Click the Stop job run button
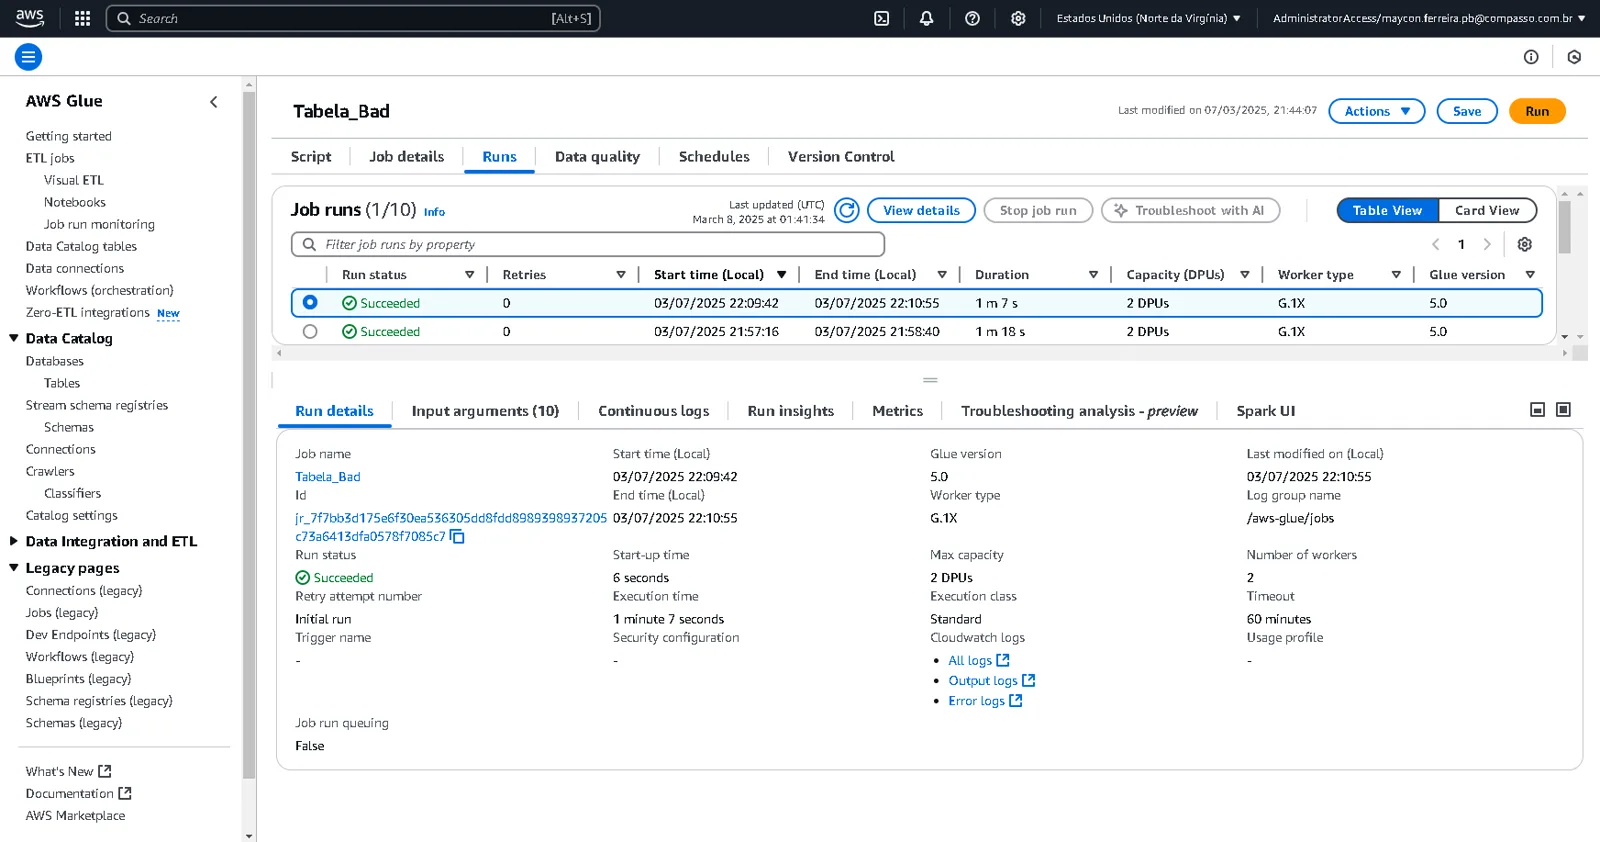 1038,211
